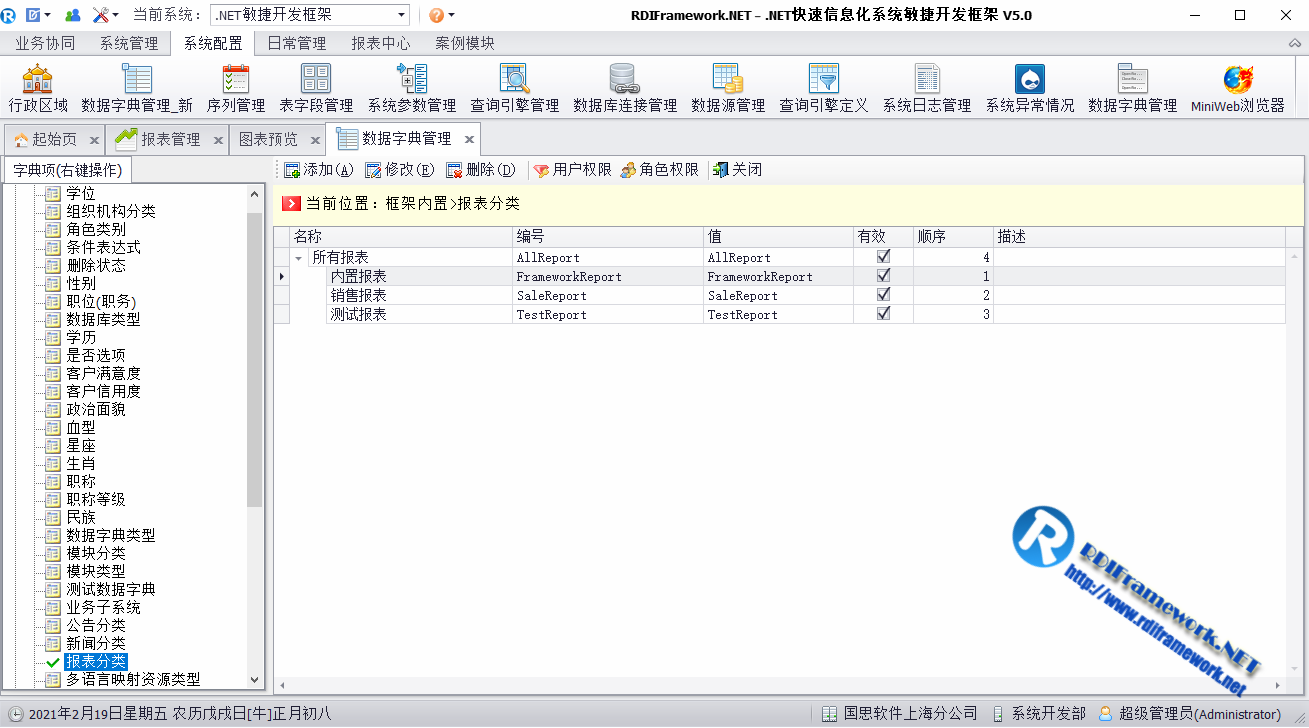Toggle 有效 checkbox for SaleReport row
1309x728 pixels.
click(883, 295)
